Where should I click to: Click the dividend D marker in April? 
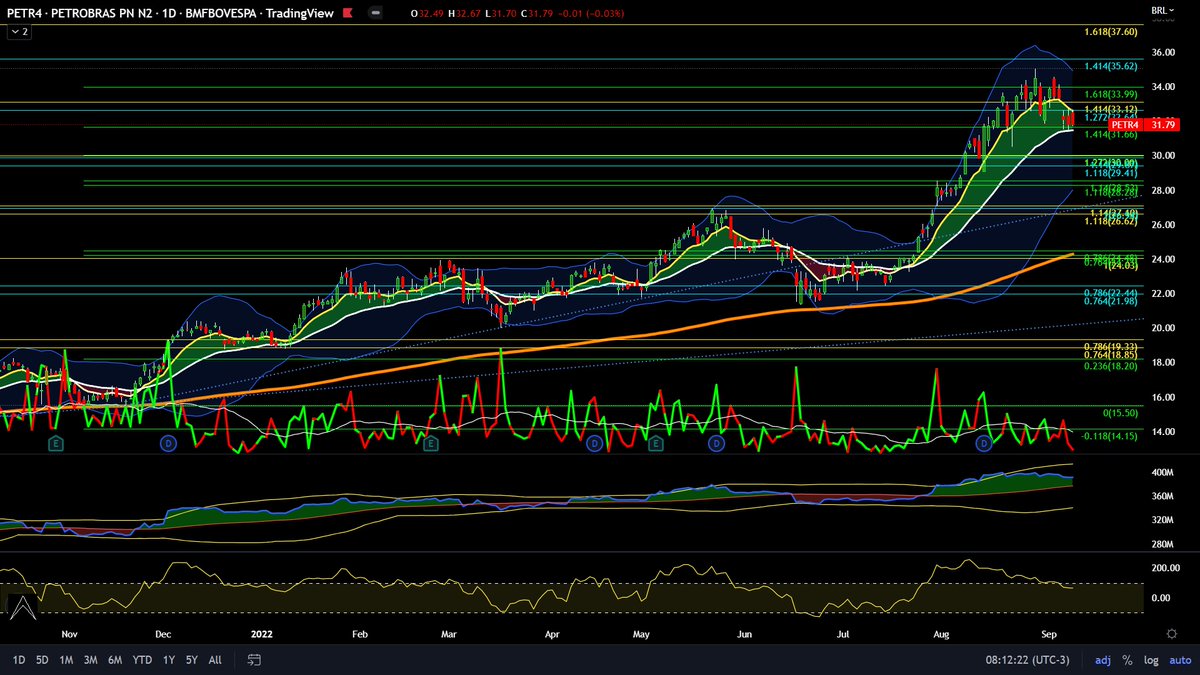point(594,442)
